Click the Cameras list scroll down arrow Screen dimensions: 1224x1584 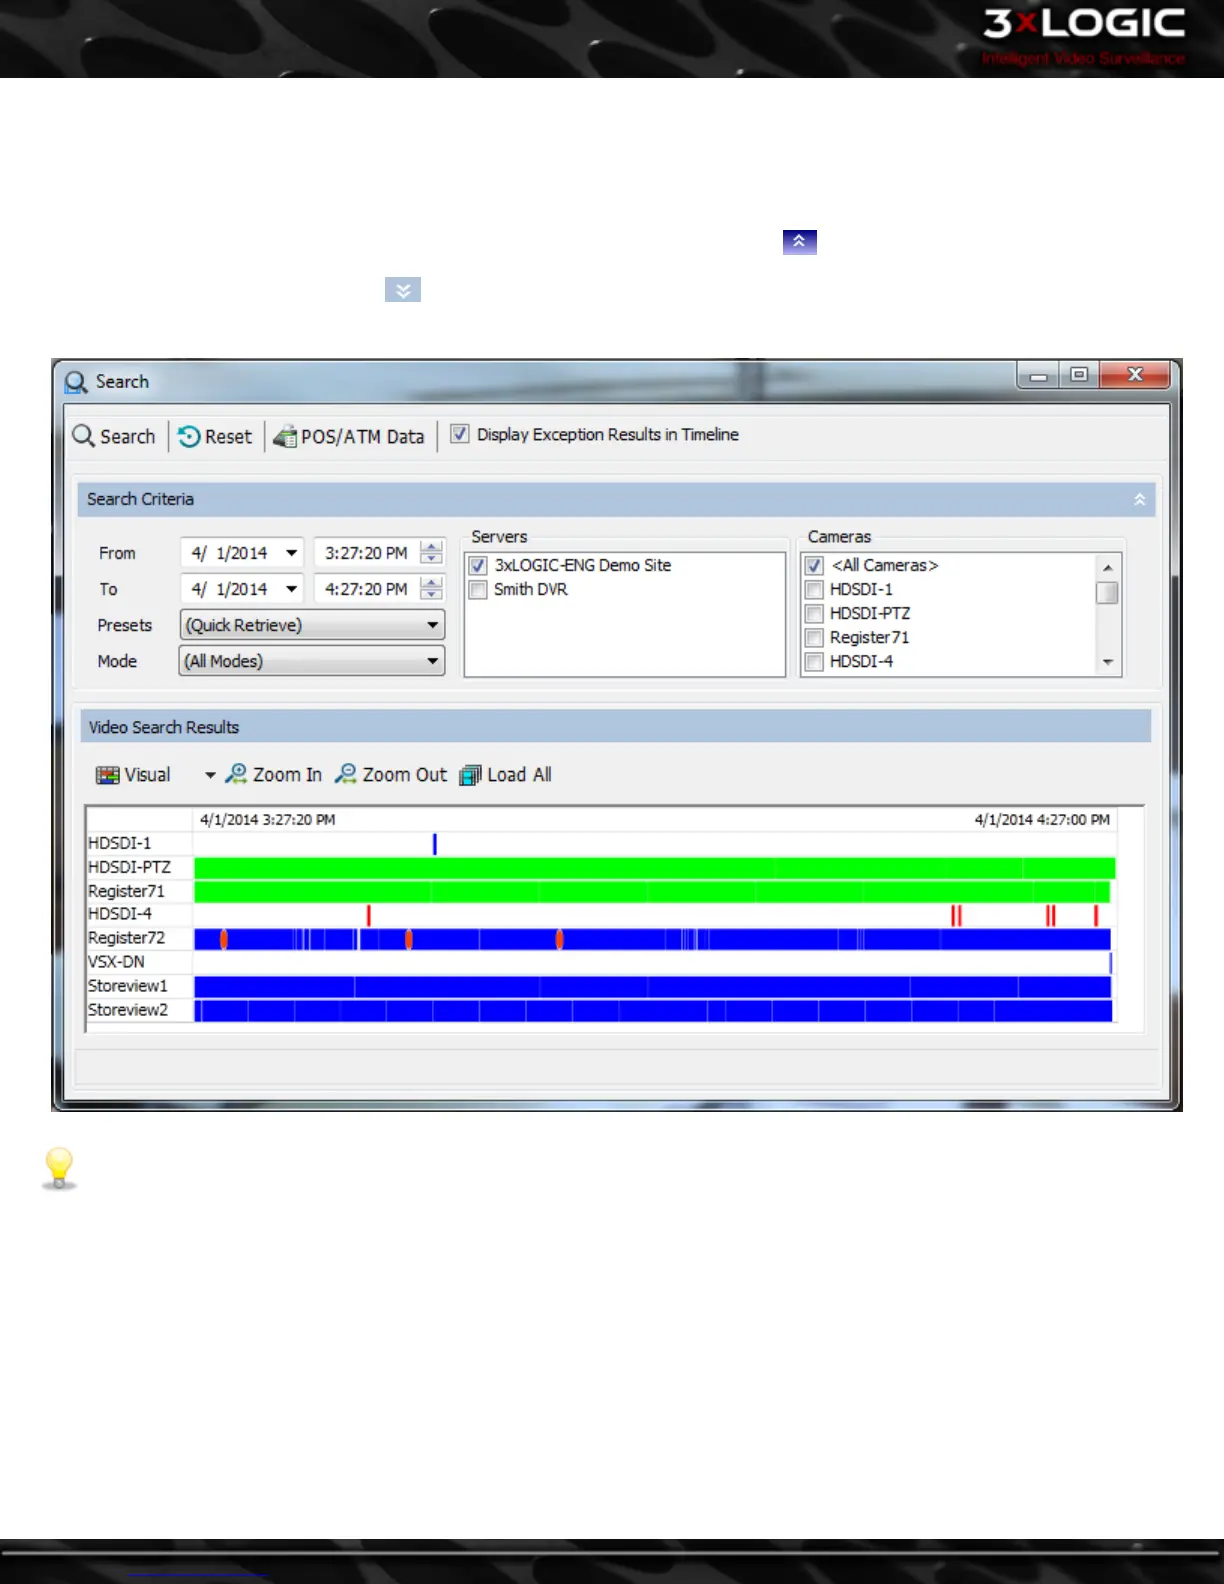coord(1107,662)
